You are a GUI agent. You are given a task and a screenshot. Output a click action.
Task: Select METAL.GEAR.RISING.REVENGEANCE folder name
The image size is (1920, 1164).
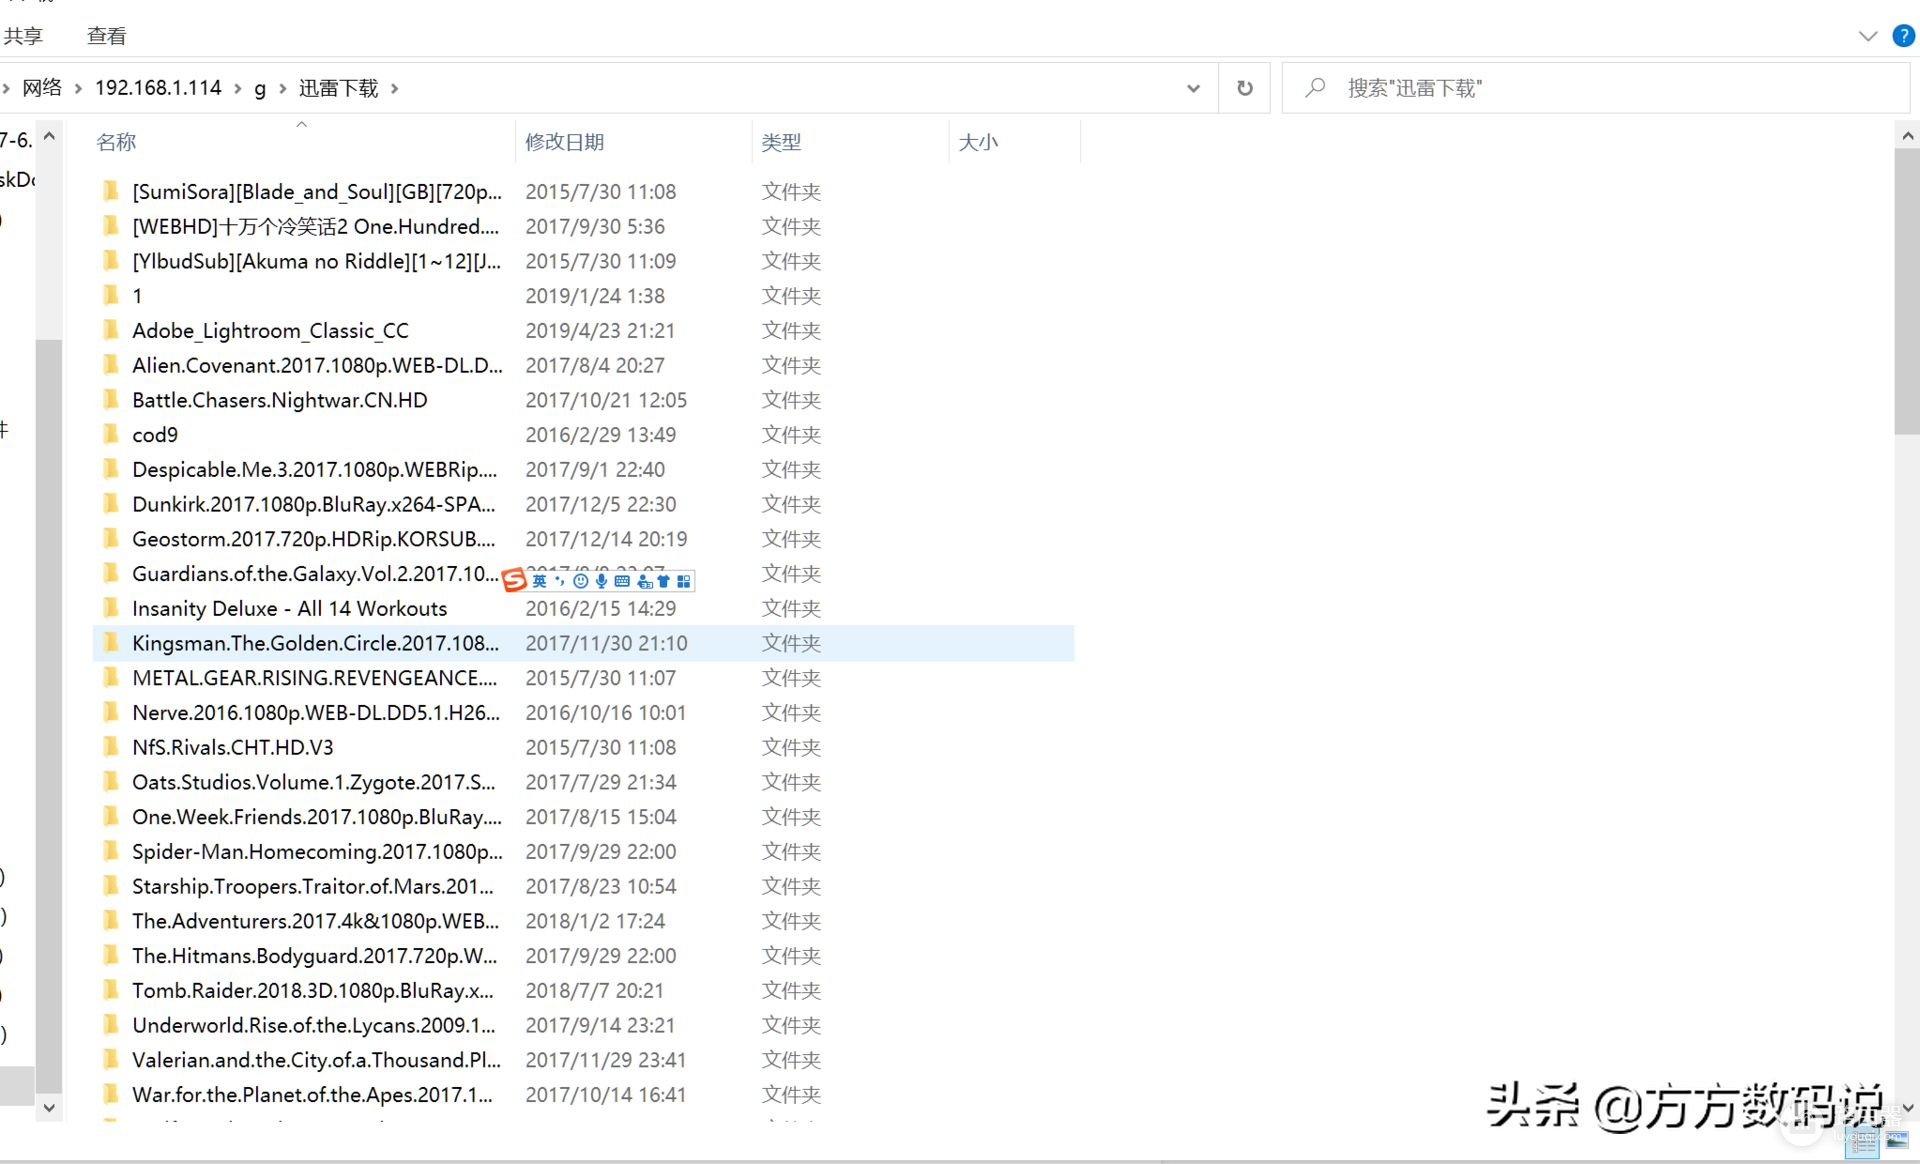pyautogui.click(x=314, y=678)
